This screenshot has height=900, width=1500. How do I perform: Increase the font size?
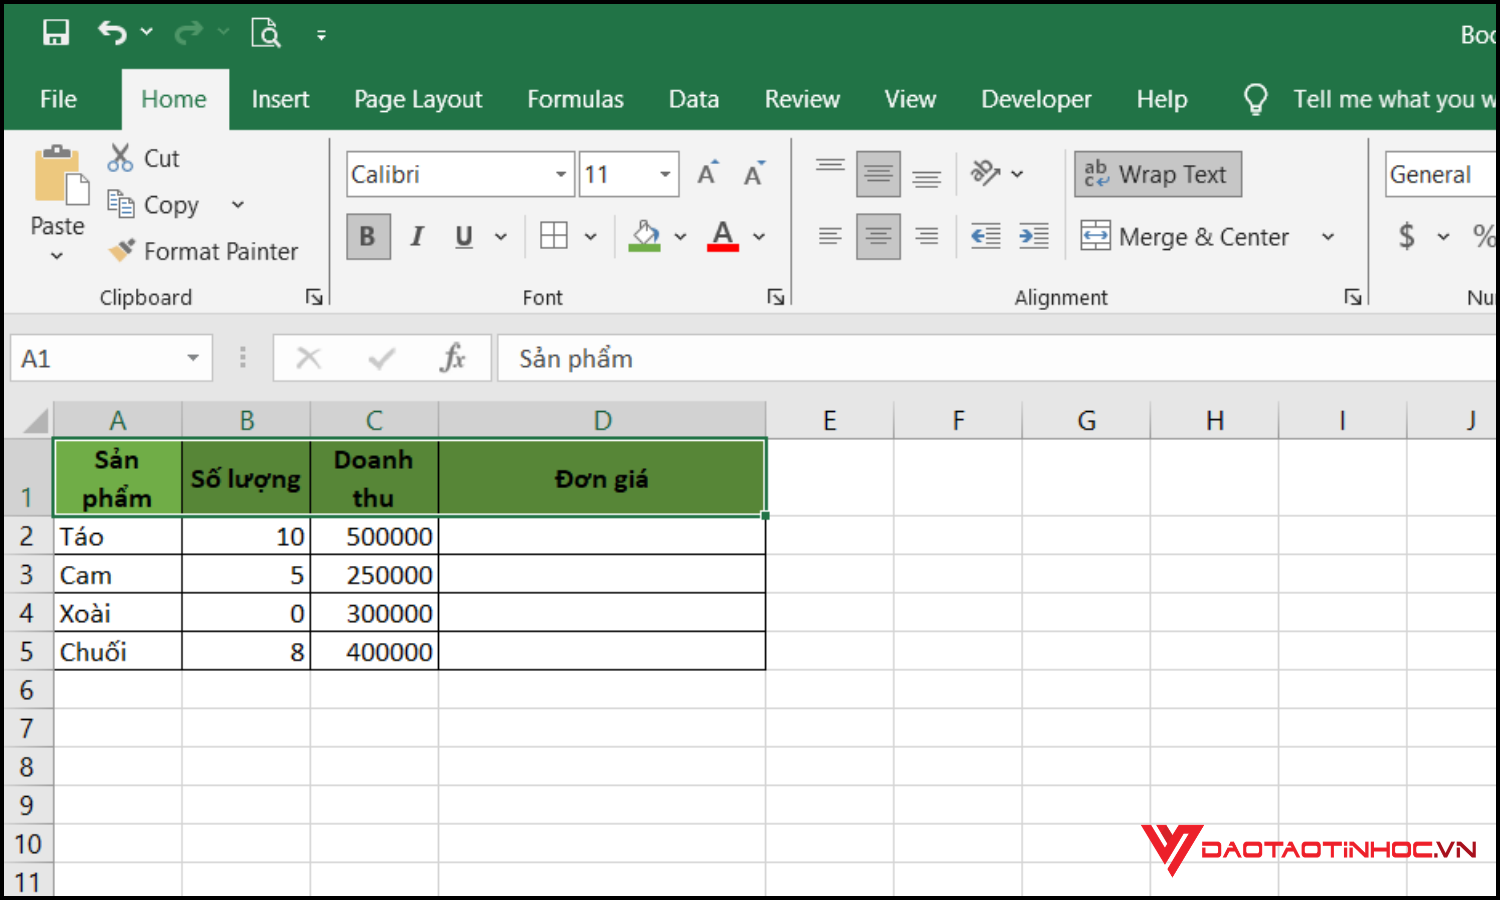click(x=706, y=172)
